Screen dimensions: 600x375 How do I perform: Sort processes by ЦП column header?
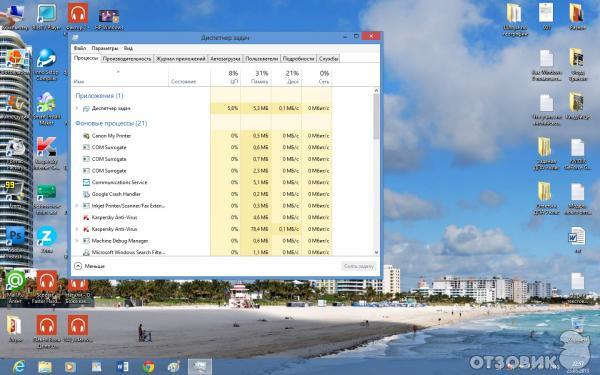click(225, 77)
